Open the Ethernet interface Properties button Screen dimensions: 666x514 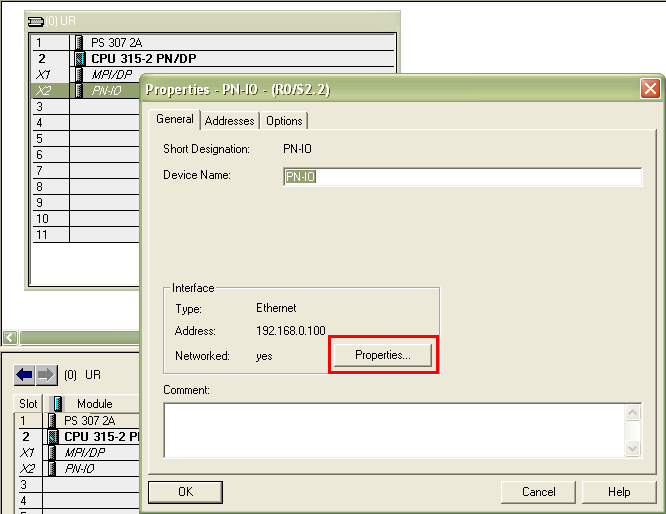pyautogui.click(x=383, y=355)
